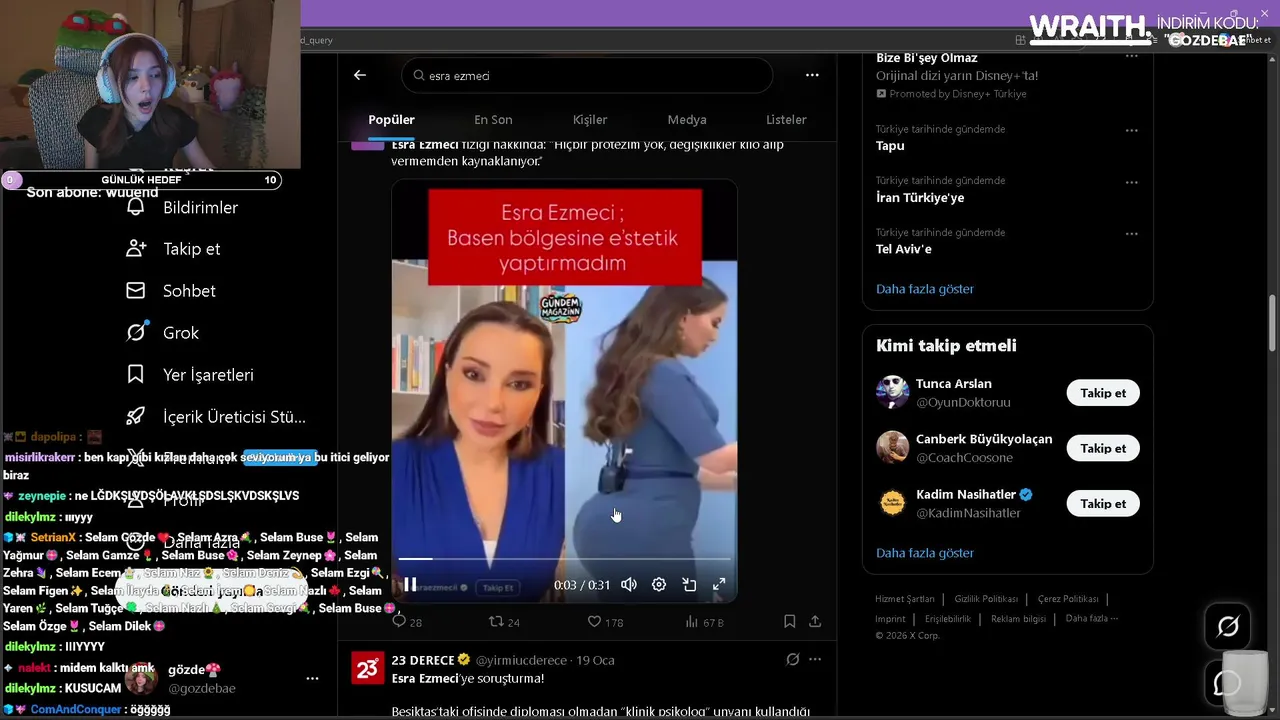Expand video to fullscreen
This screenshot has width=1280, height=720.
click(719, 584)
